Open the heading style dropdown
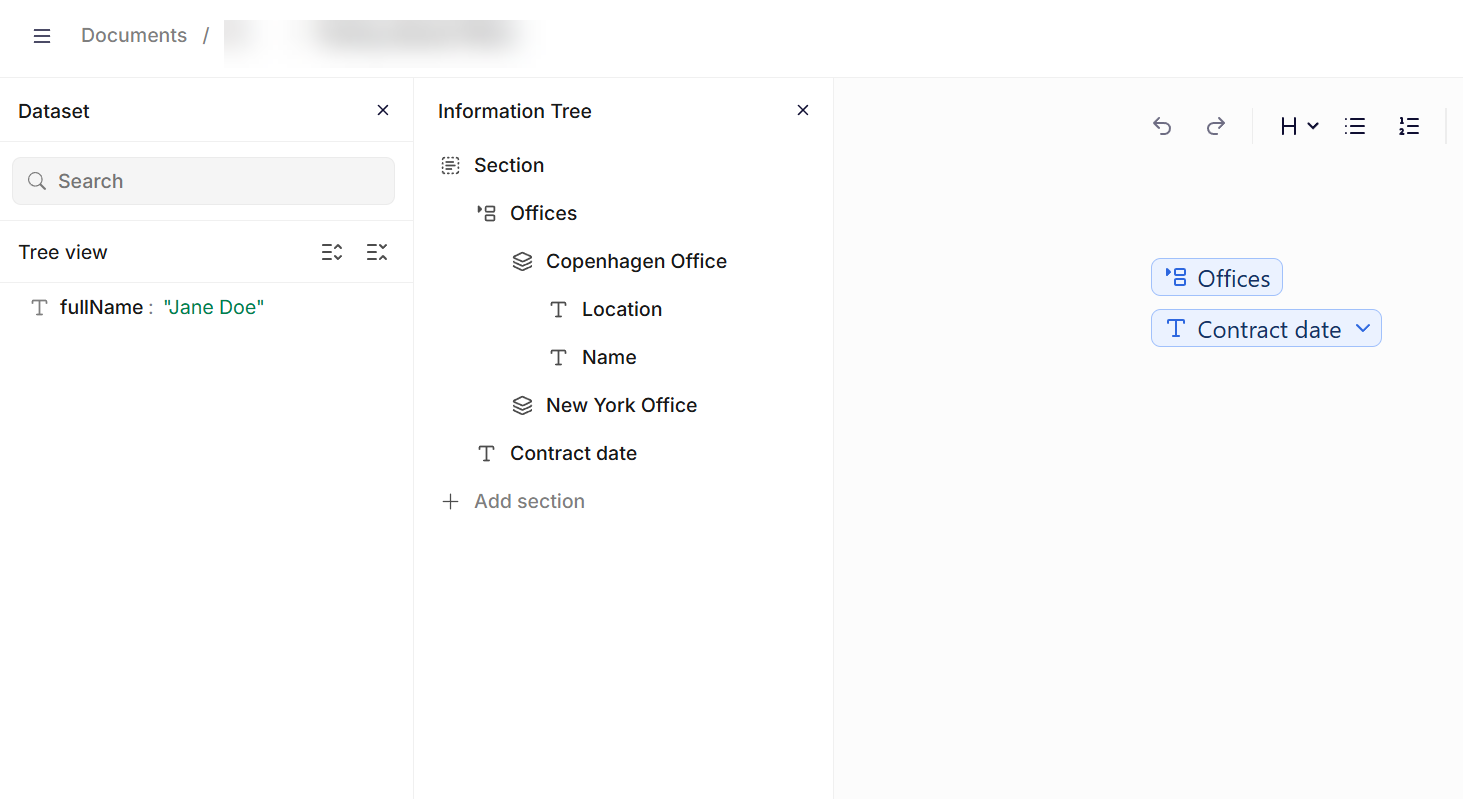1463x799 pixels. [1299, 126]
